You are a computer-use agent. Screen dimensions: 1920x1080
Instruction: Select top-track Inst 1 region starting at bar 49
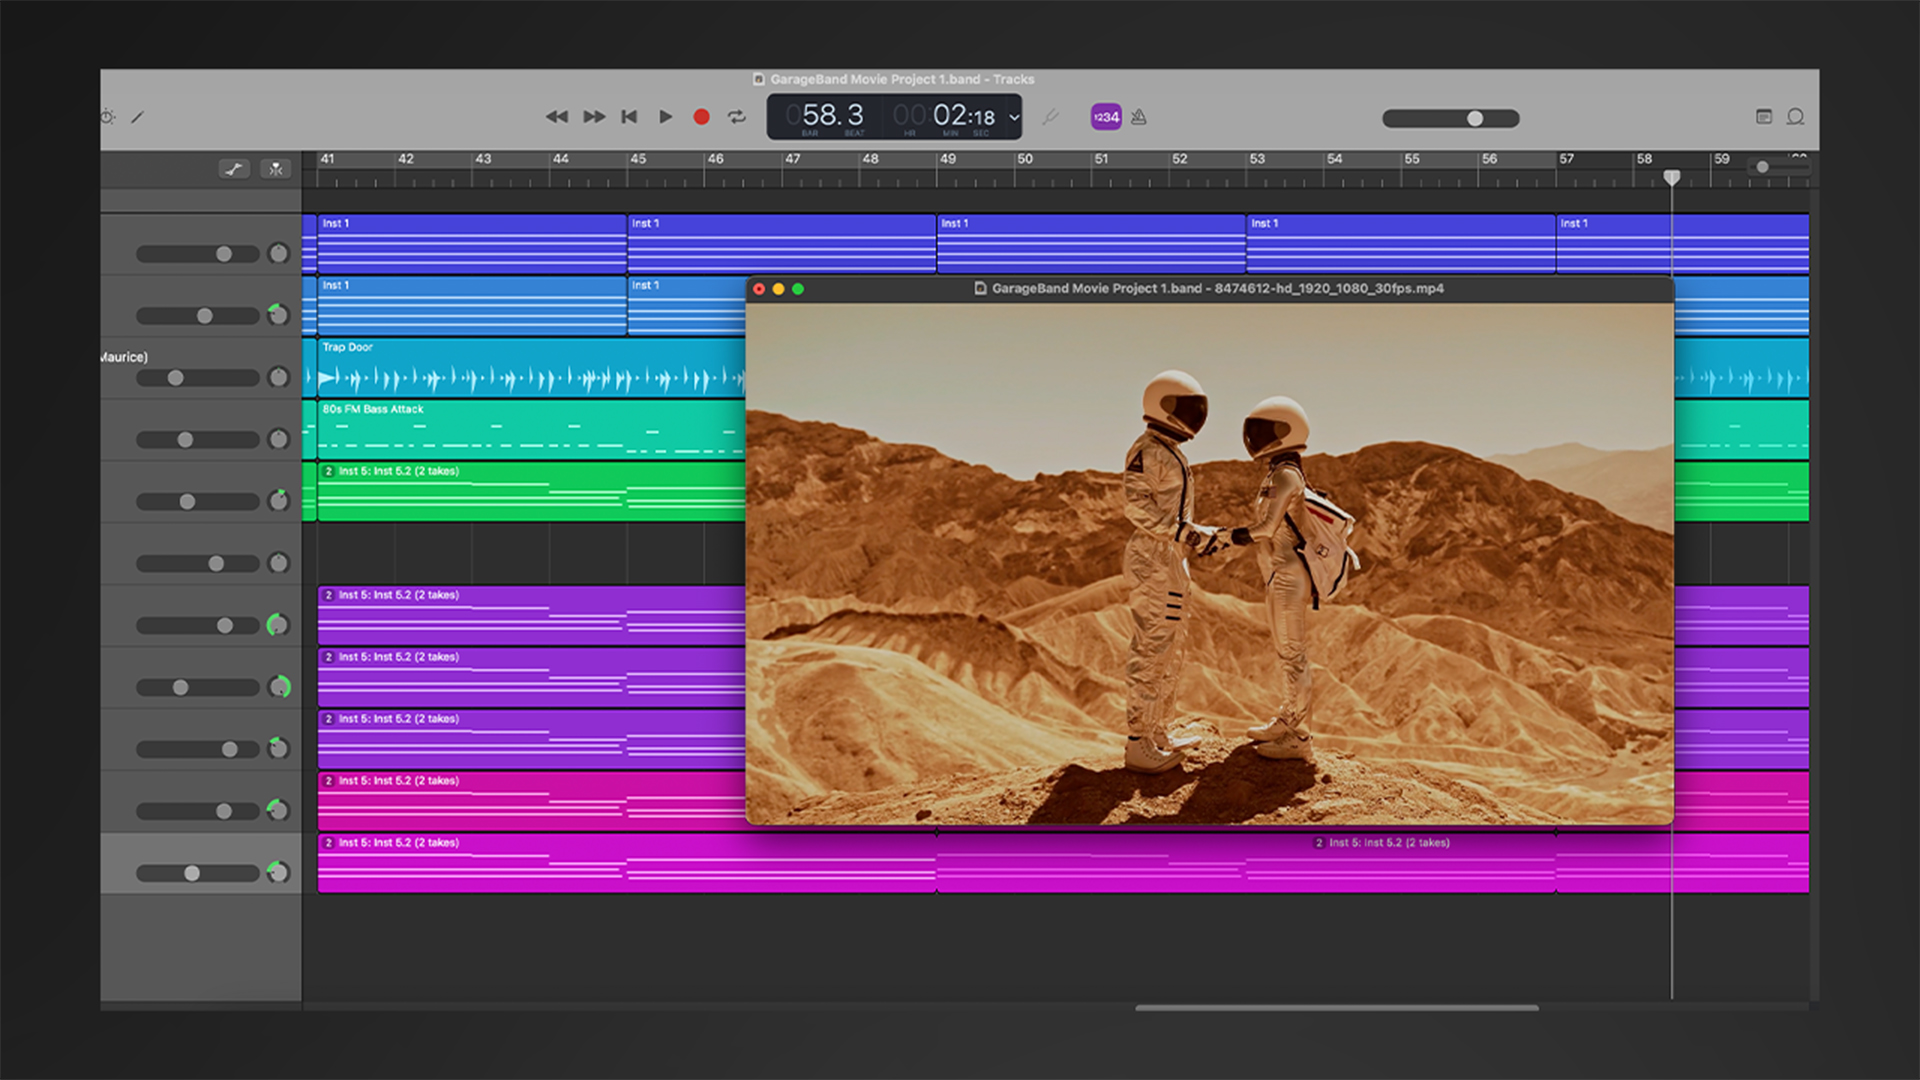(1091, 244)
